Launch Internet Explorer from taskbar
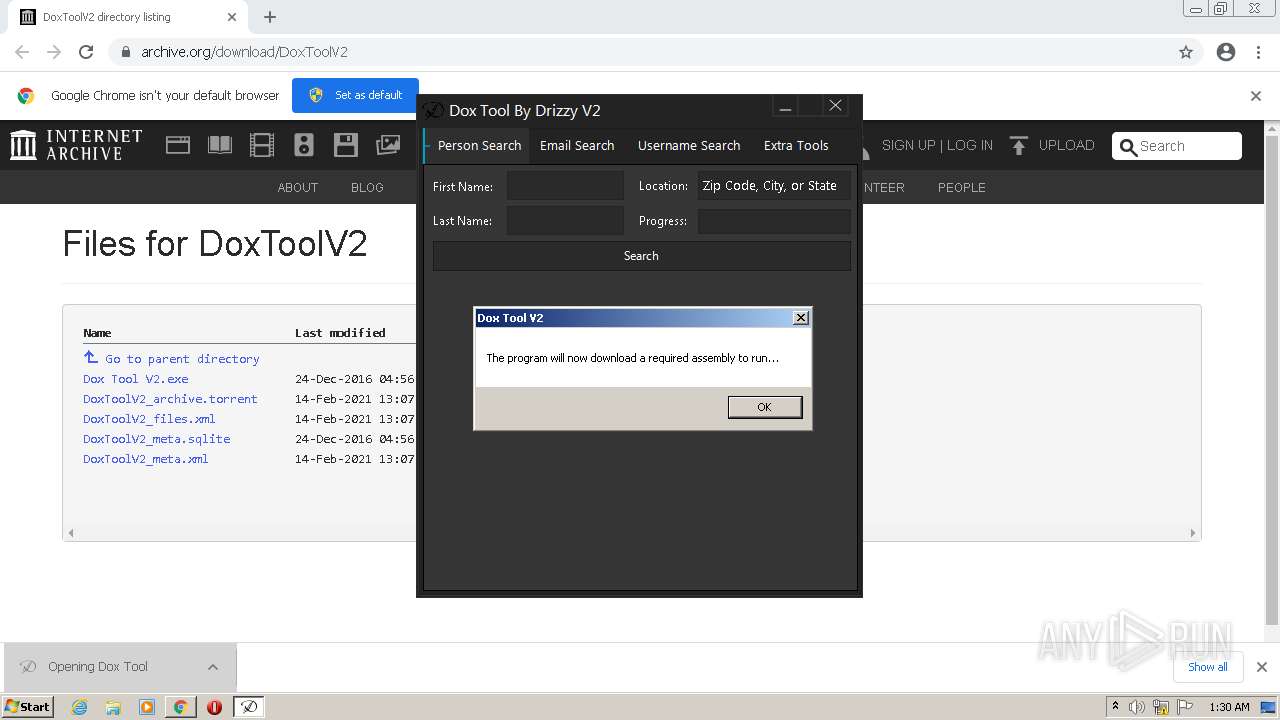 80,707
